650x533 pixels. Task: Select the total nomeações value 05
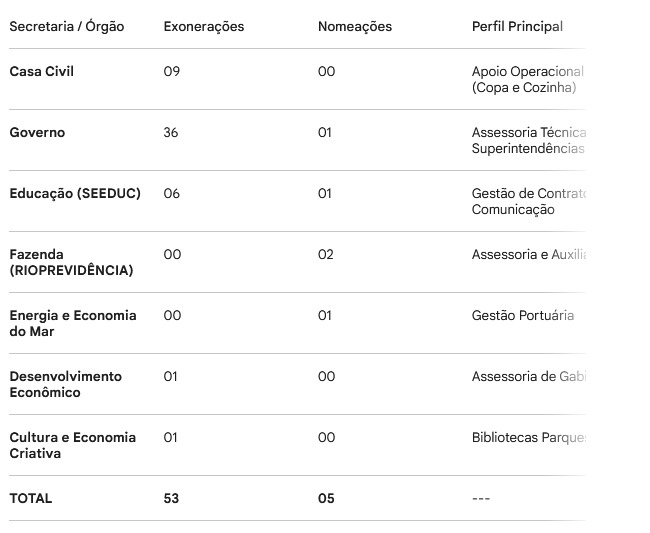pyautogui.click(x=326, y=498)
